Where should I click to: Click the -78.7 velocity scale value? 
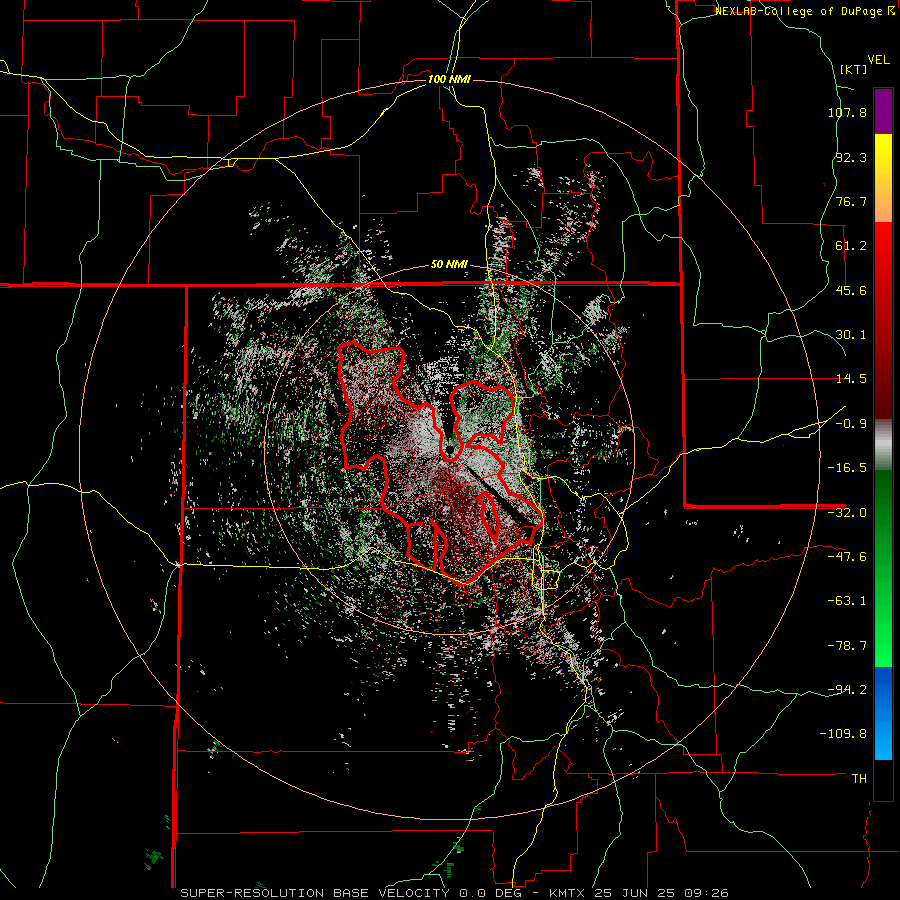click(847, 646)
